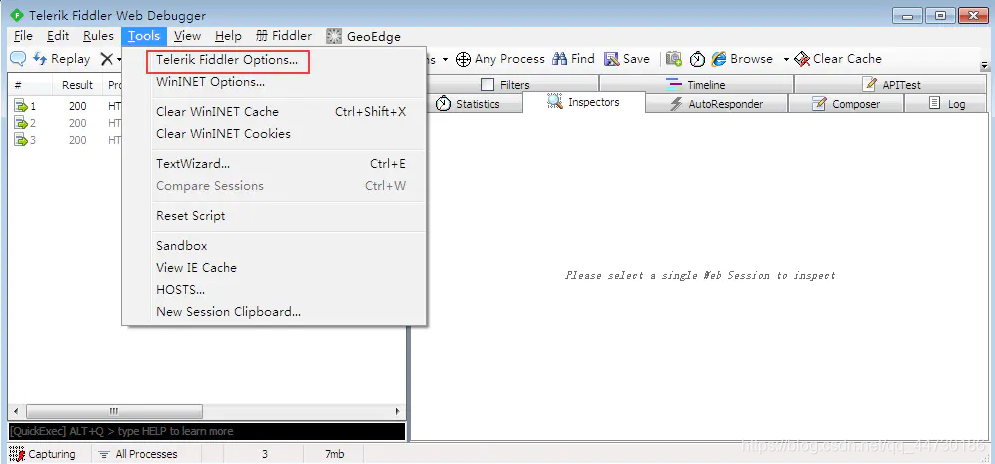This screenshot has width=995, height=464.
Task: Select the Inspectors tab
Action: (x=583, y=102)
